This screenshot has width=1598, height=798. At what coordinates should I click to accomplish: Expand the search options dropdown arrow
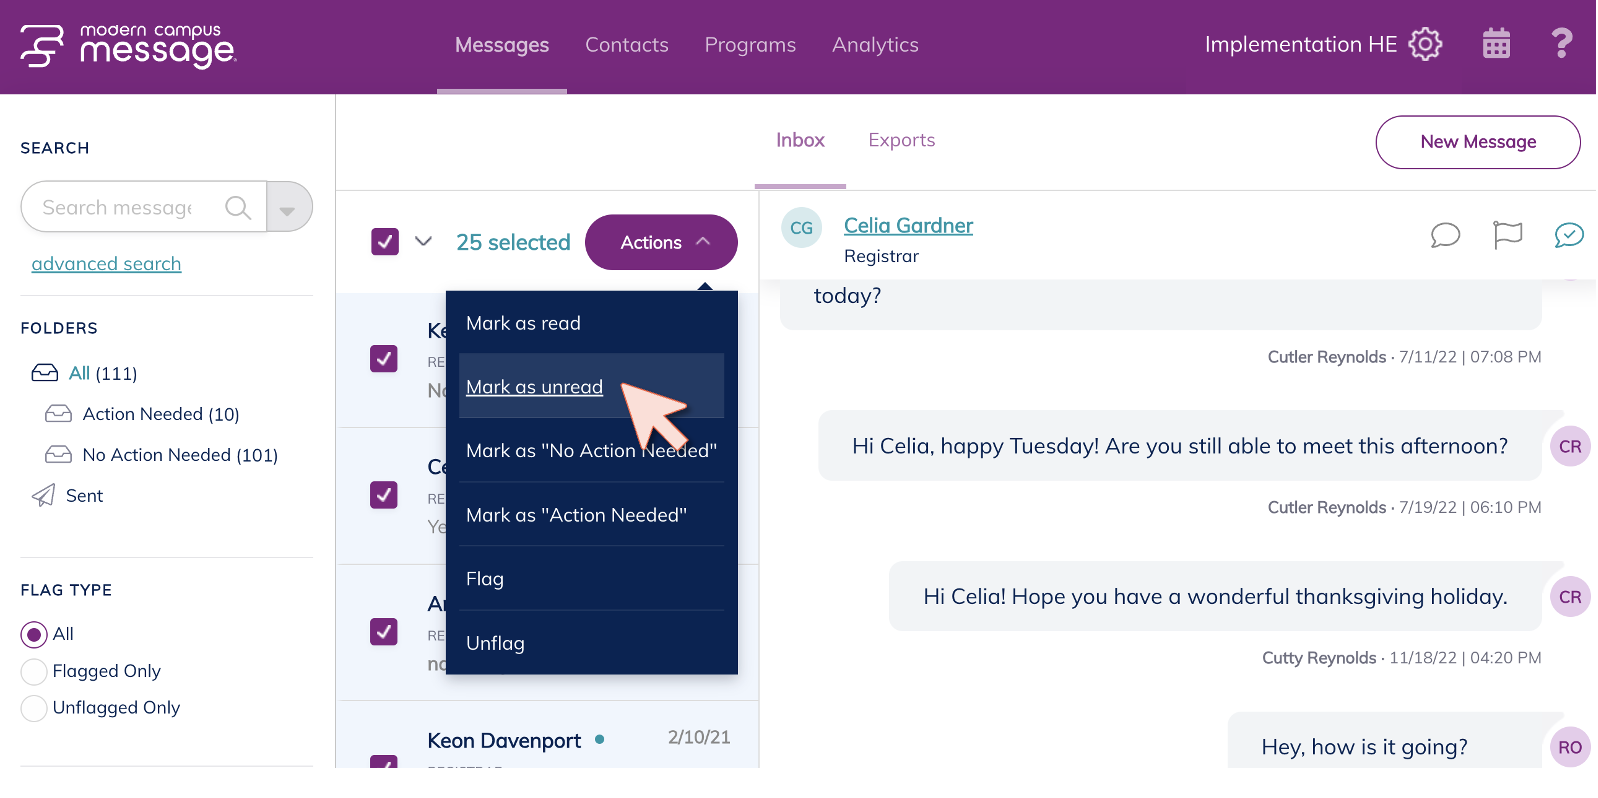pos(288,208)
